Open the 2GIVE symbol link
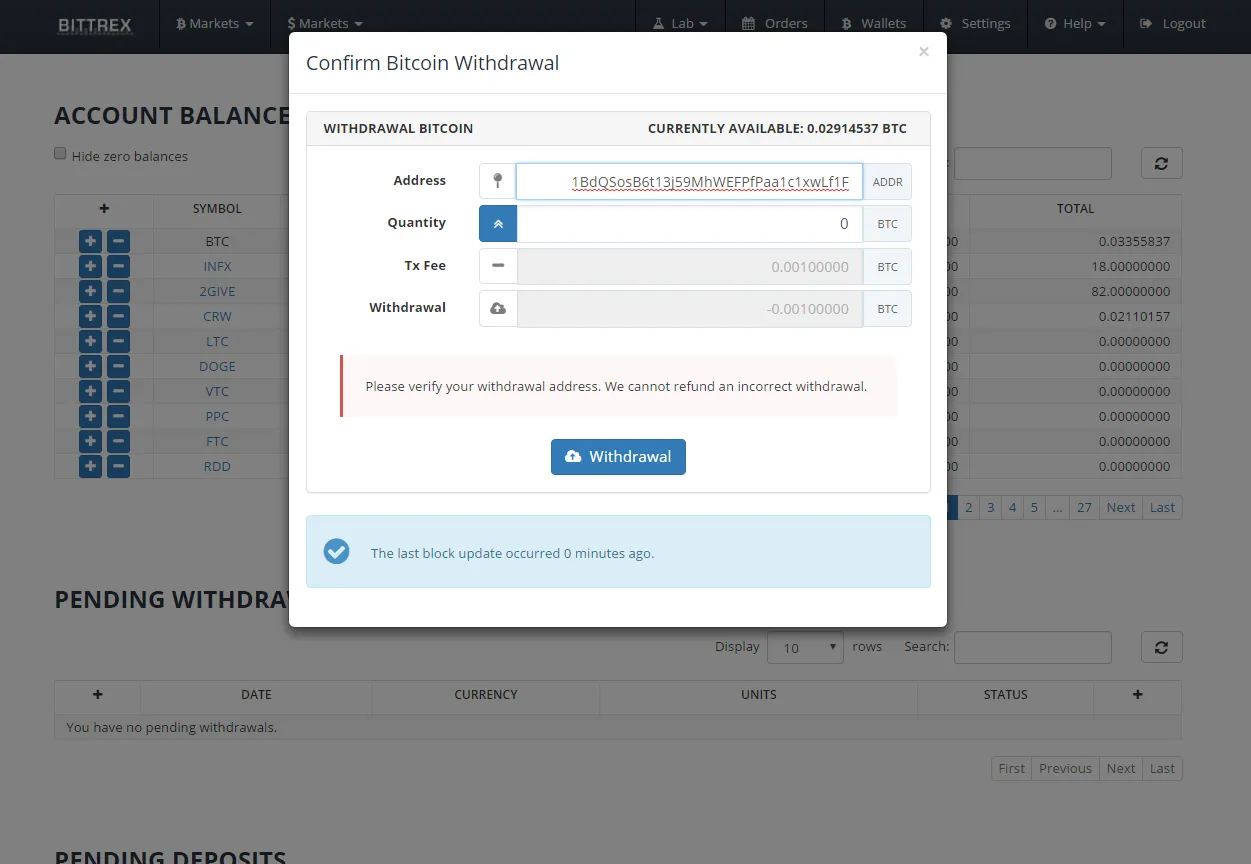Viewport: 1251px width, 864px height. (217, 292)
